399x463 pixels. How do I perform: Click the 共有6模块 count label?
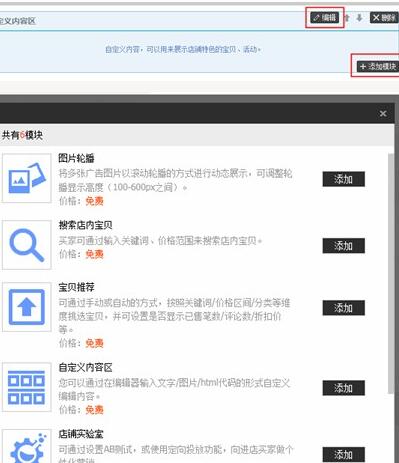pyautogui.click(x=22, y=135)
